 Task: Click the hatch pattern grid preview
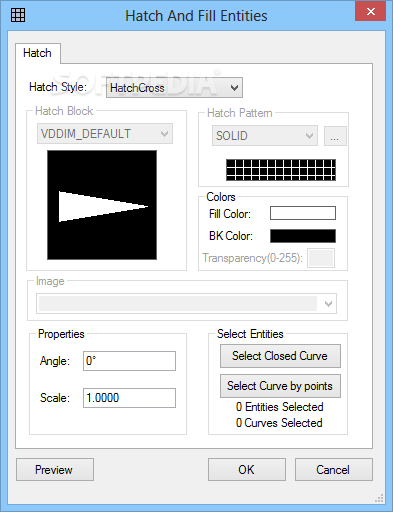281,170
